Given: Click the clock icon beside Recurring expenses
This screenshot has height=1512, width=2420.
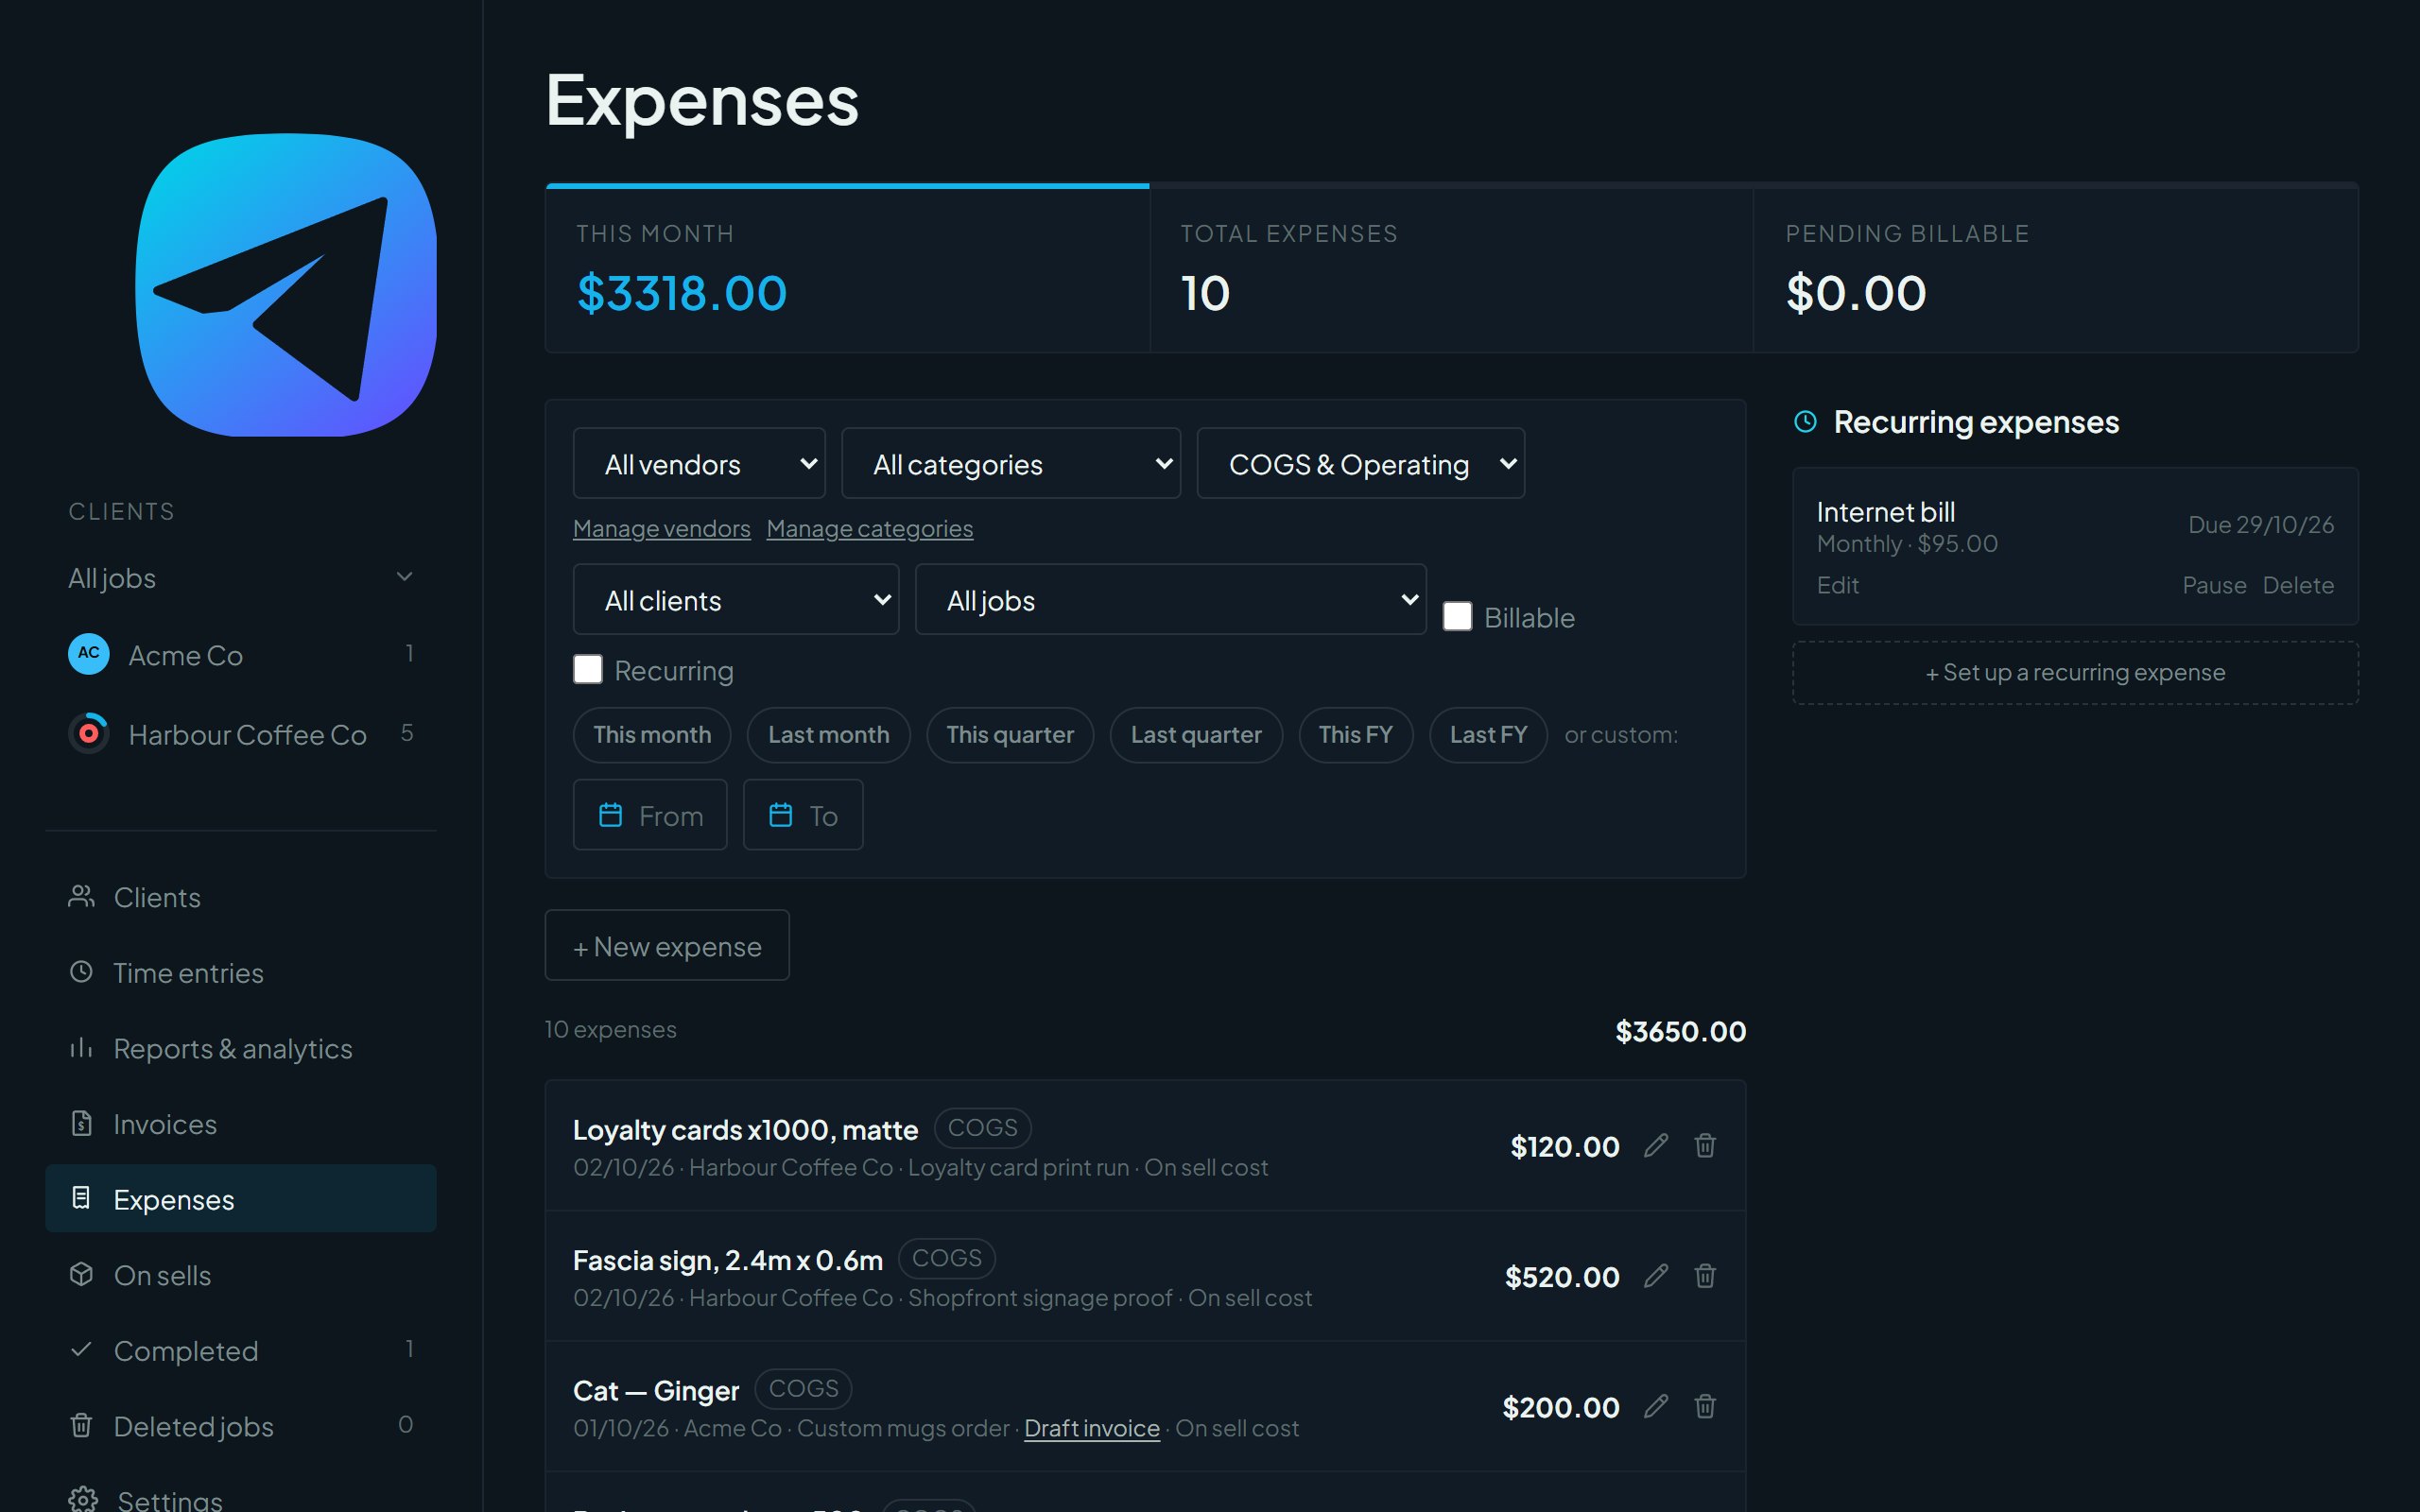Looking at the screenshot, I should pyautogui.click(x=1805, y=421).
